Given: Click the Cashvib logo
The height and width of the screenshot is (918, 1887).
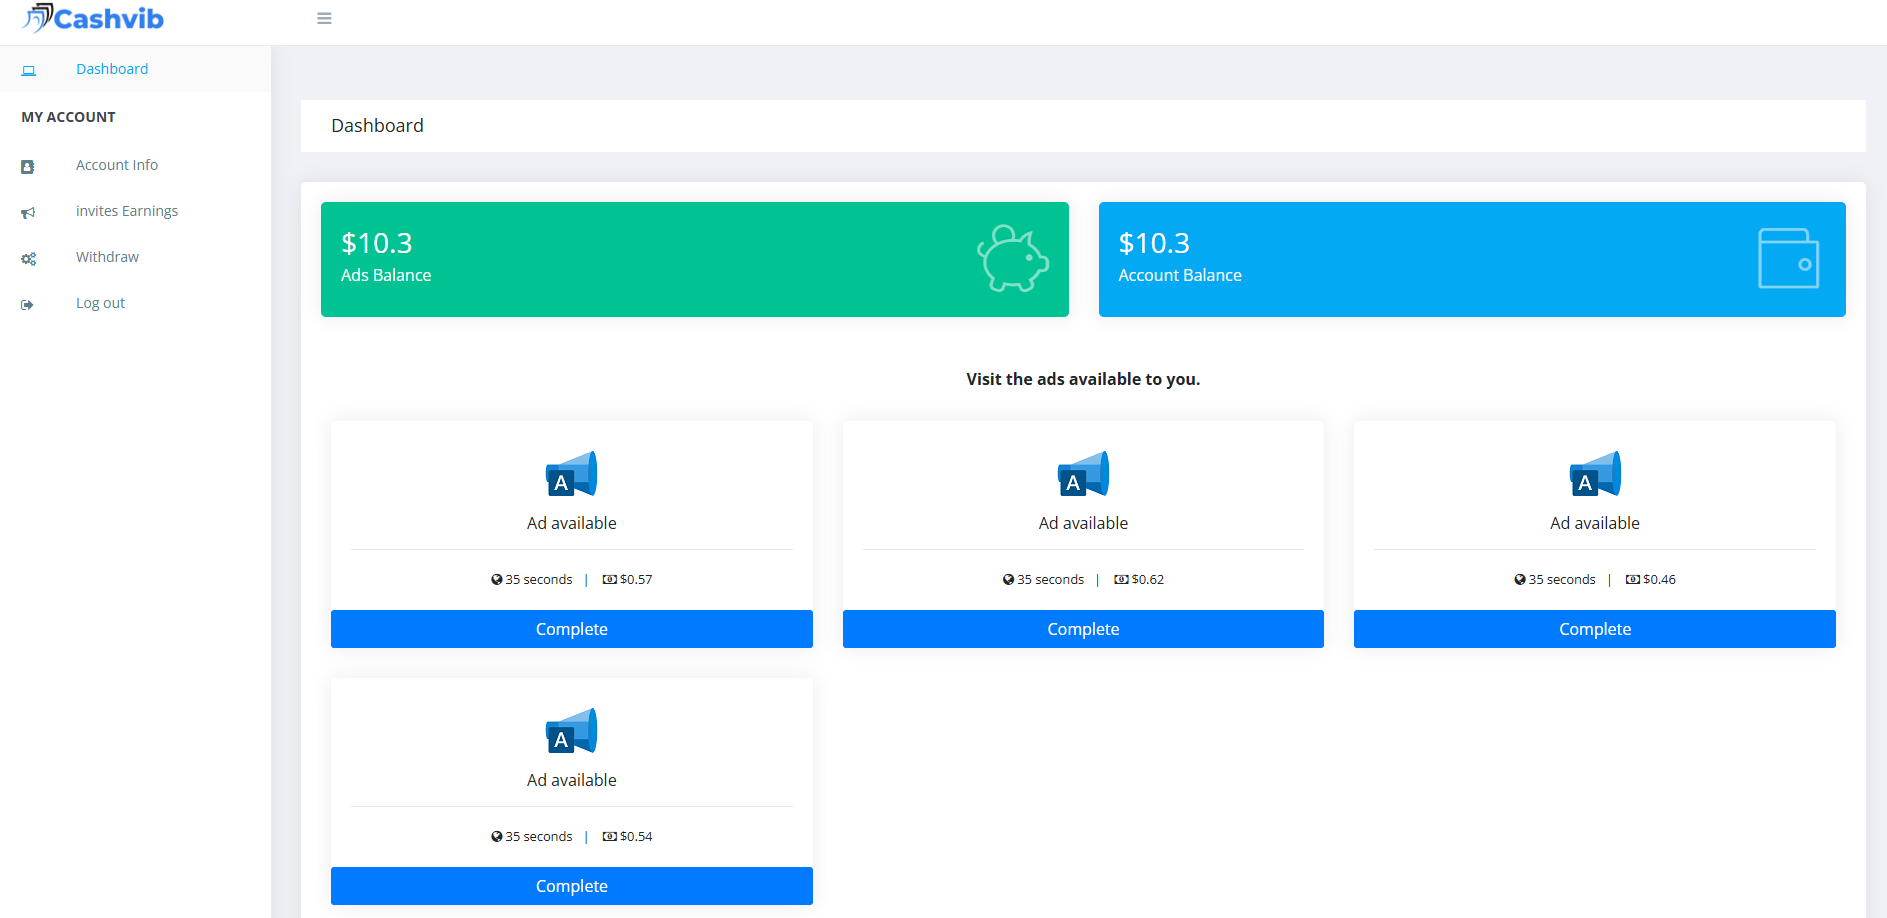Looking at the screenshot, I should [93, 19].
